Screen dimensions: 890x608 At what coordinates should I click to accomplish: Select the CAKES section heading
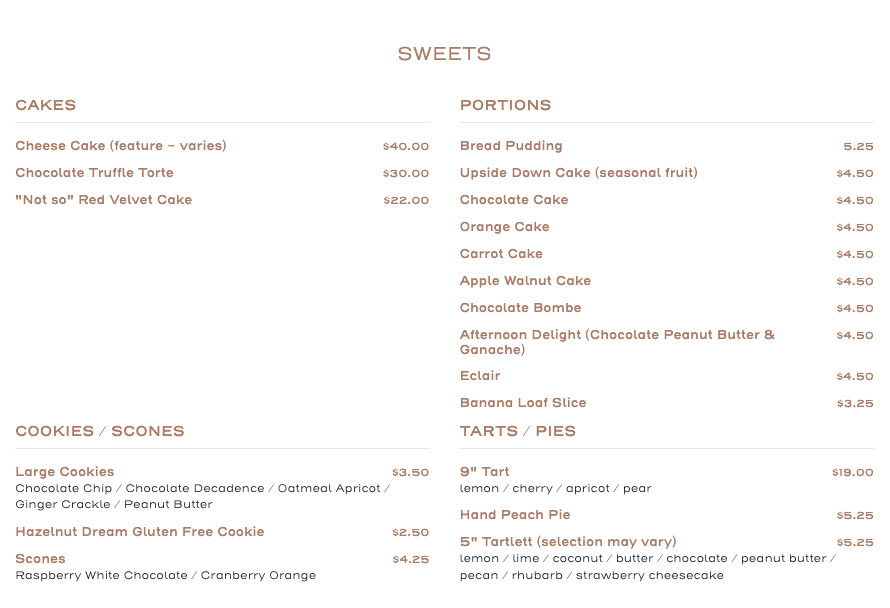[45, 105]
